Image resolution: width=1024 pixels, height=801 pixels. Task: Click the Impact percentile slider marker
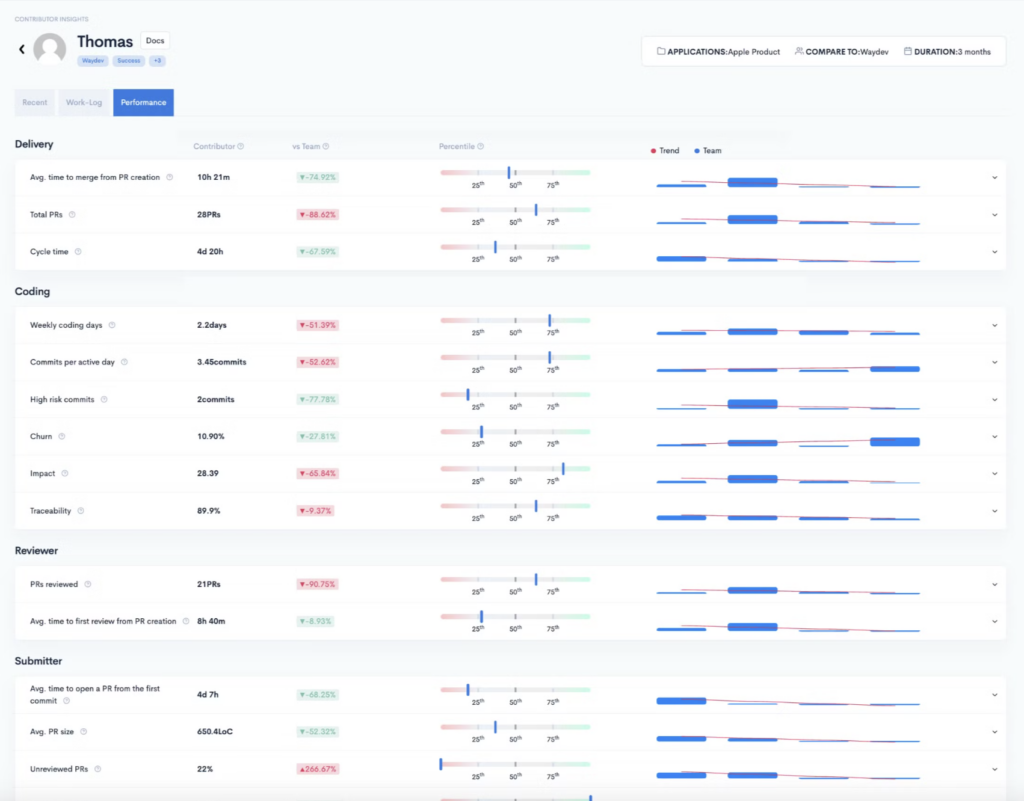pyautogui.click(x=563, y=468)
